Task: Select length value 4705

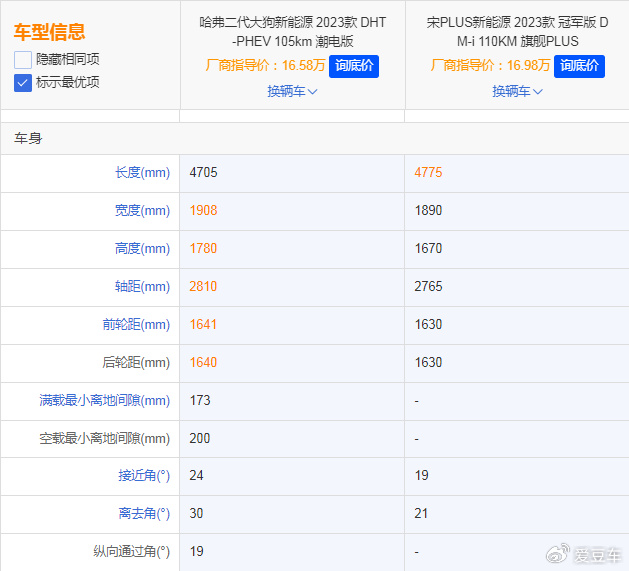Action: click(203, 173)
